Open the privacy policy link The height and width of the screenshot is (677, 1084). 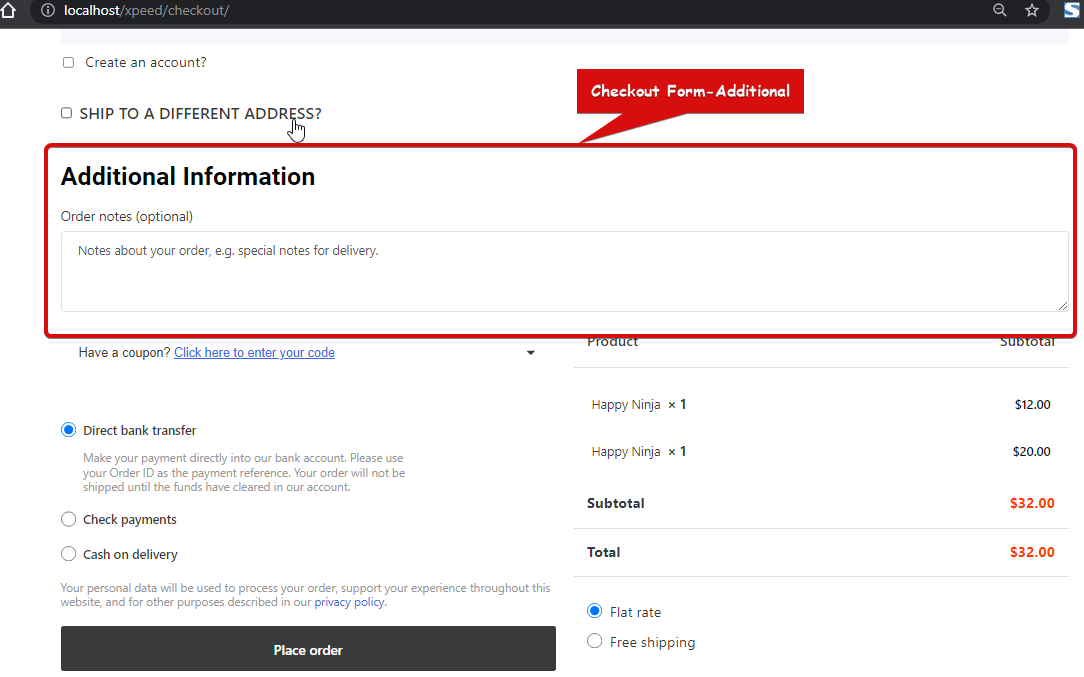[349, 602]
